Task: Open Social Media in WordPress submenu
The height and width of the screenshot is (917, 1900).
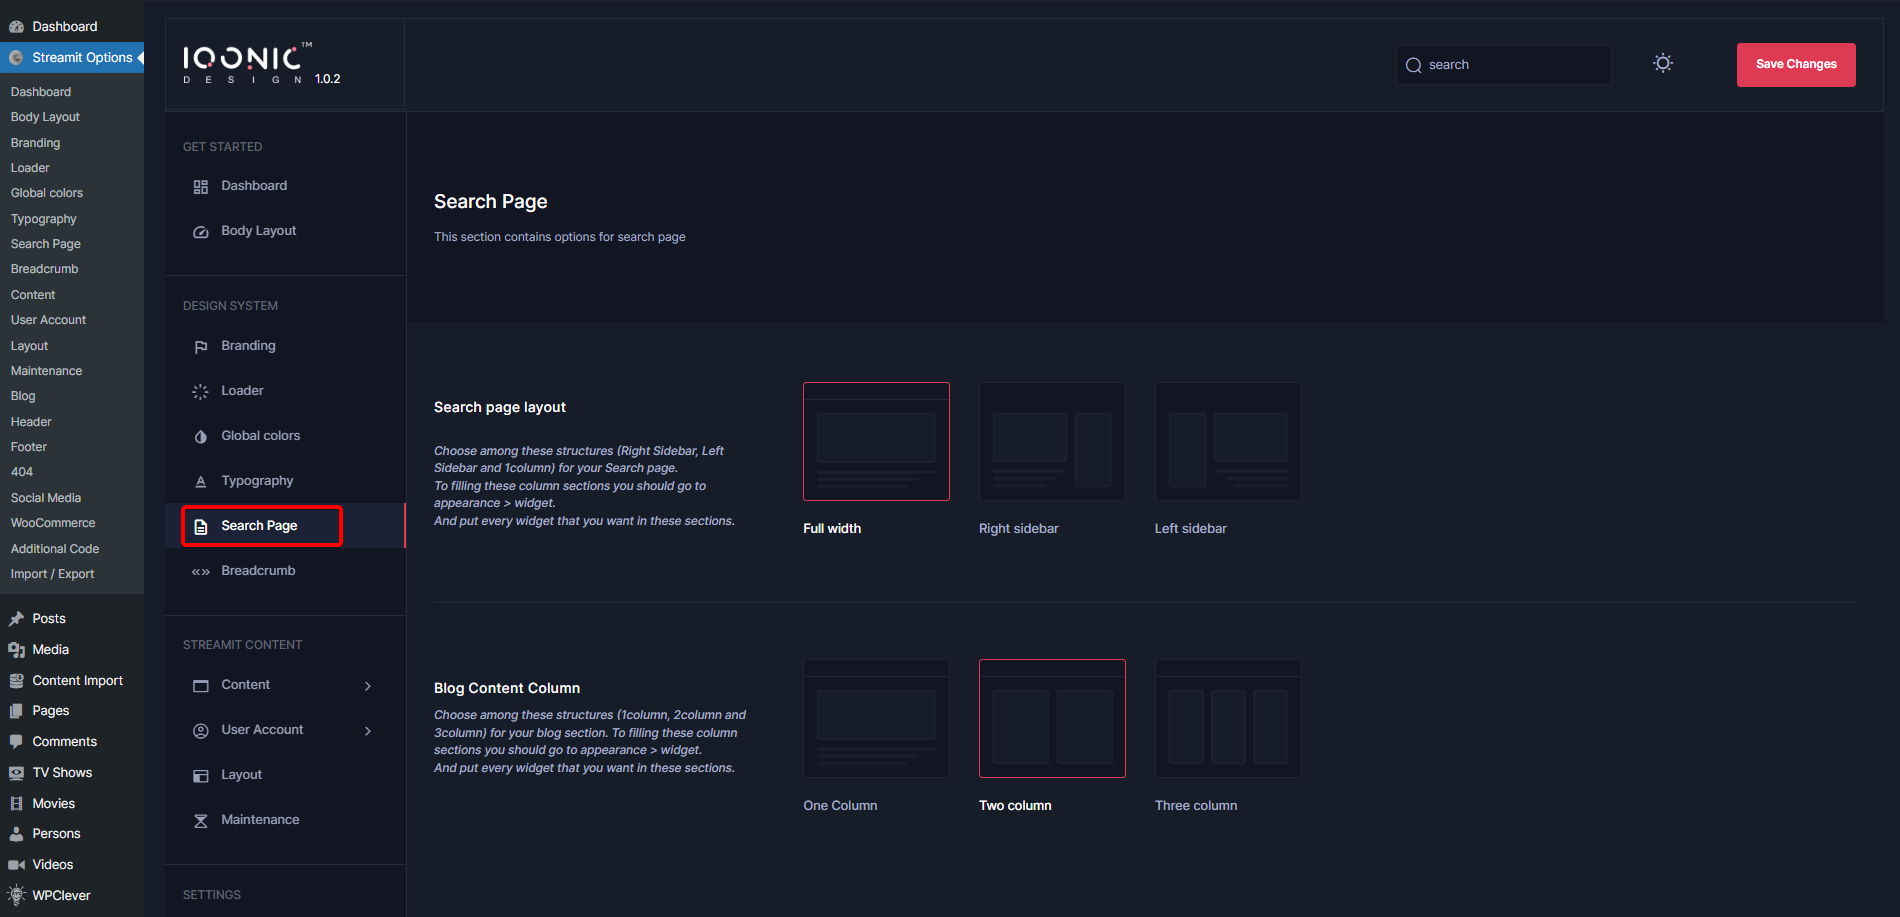Action: (46, 498)
